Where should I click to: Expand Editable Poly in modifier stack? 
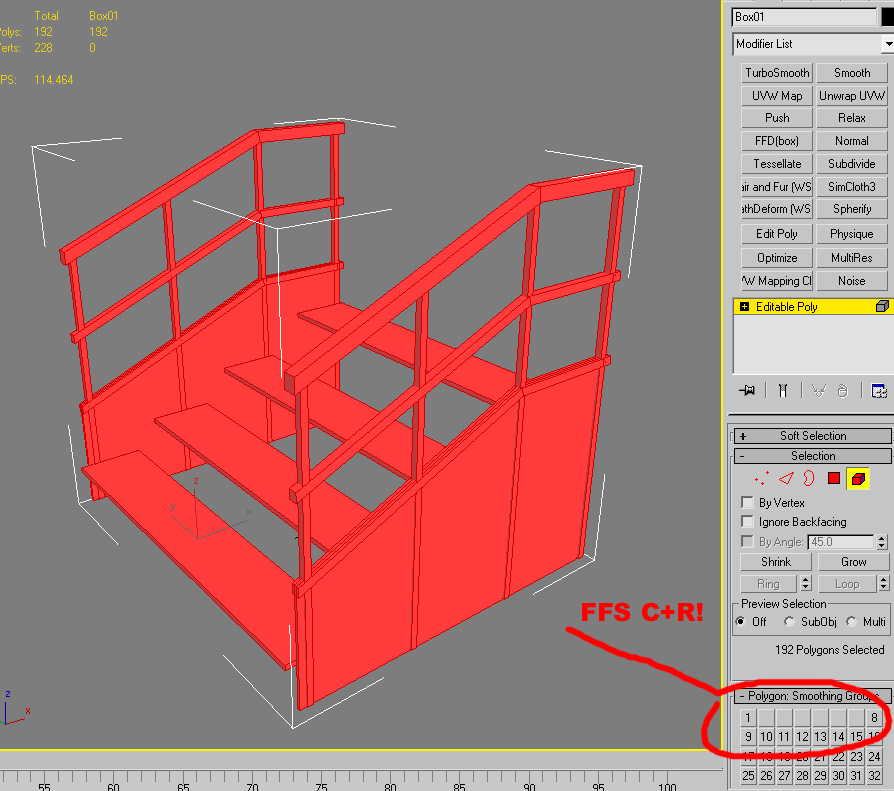pyautogui.click(x=743, y=307)
